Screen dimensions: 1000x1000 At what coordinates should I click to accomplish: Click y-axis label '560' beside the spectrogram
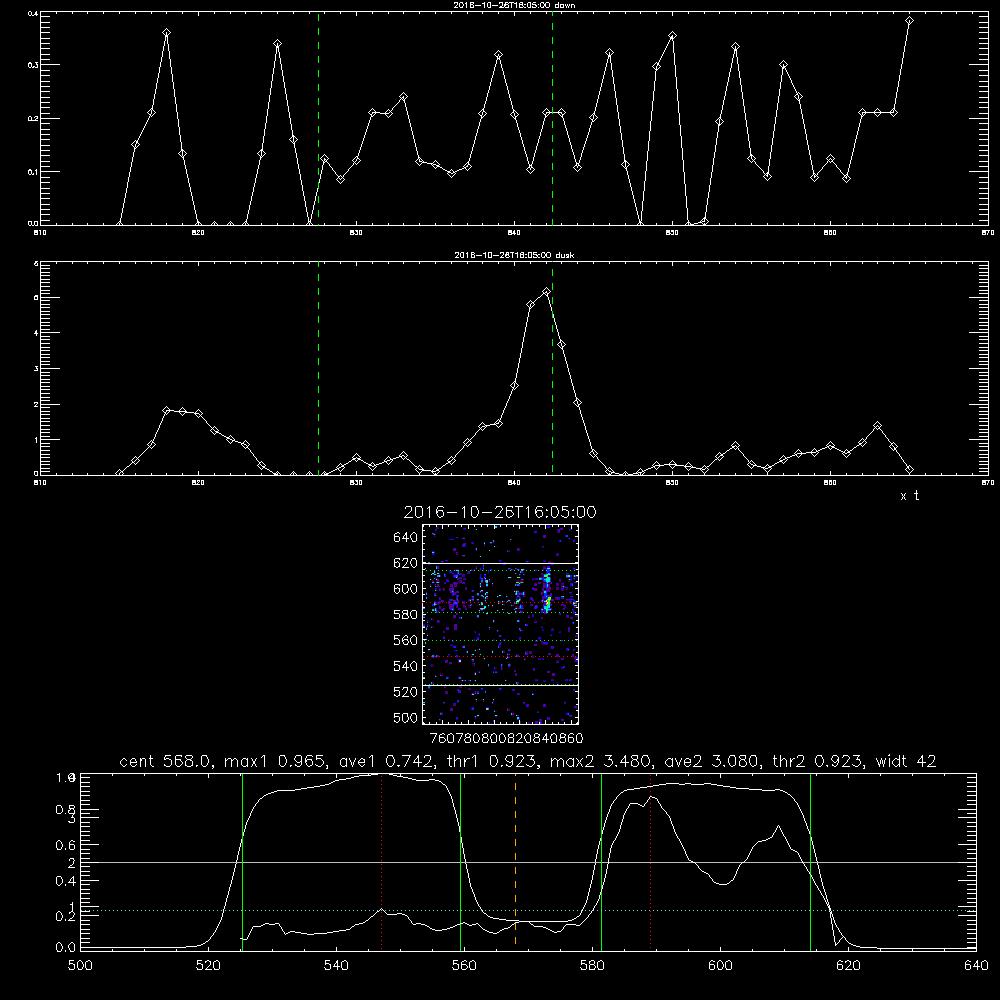tap(406, 640)
